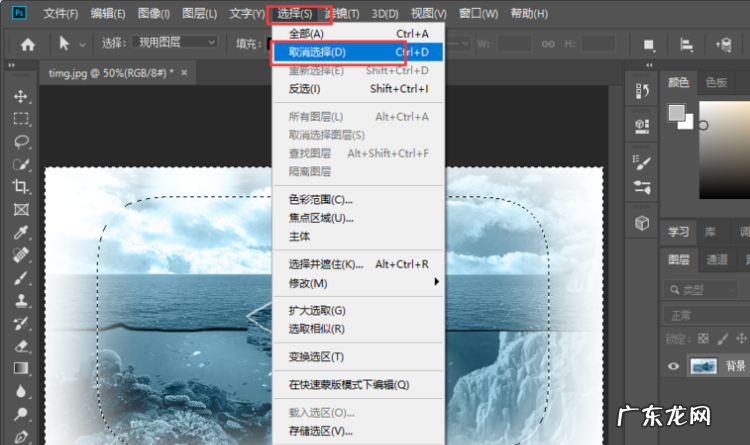The image size is (750, 445).
Task: Switch to the 色板 tab
Action: [716, 83]
